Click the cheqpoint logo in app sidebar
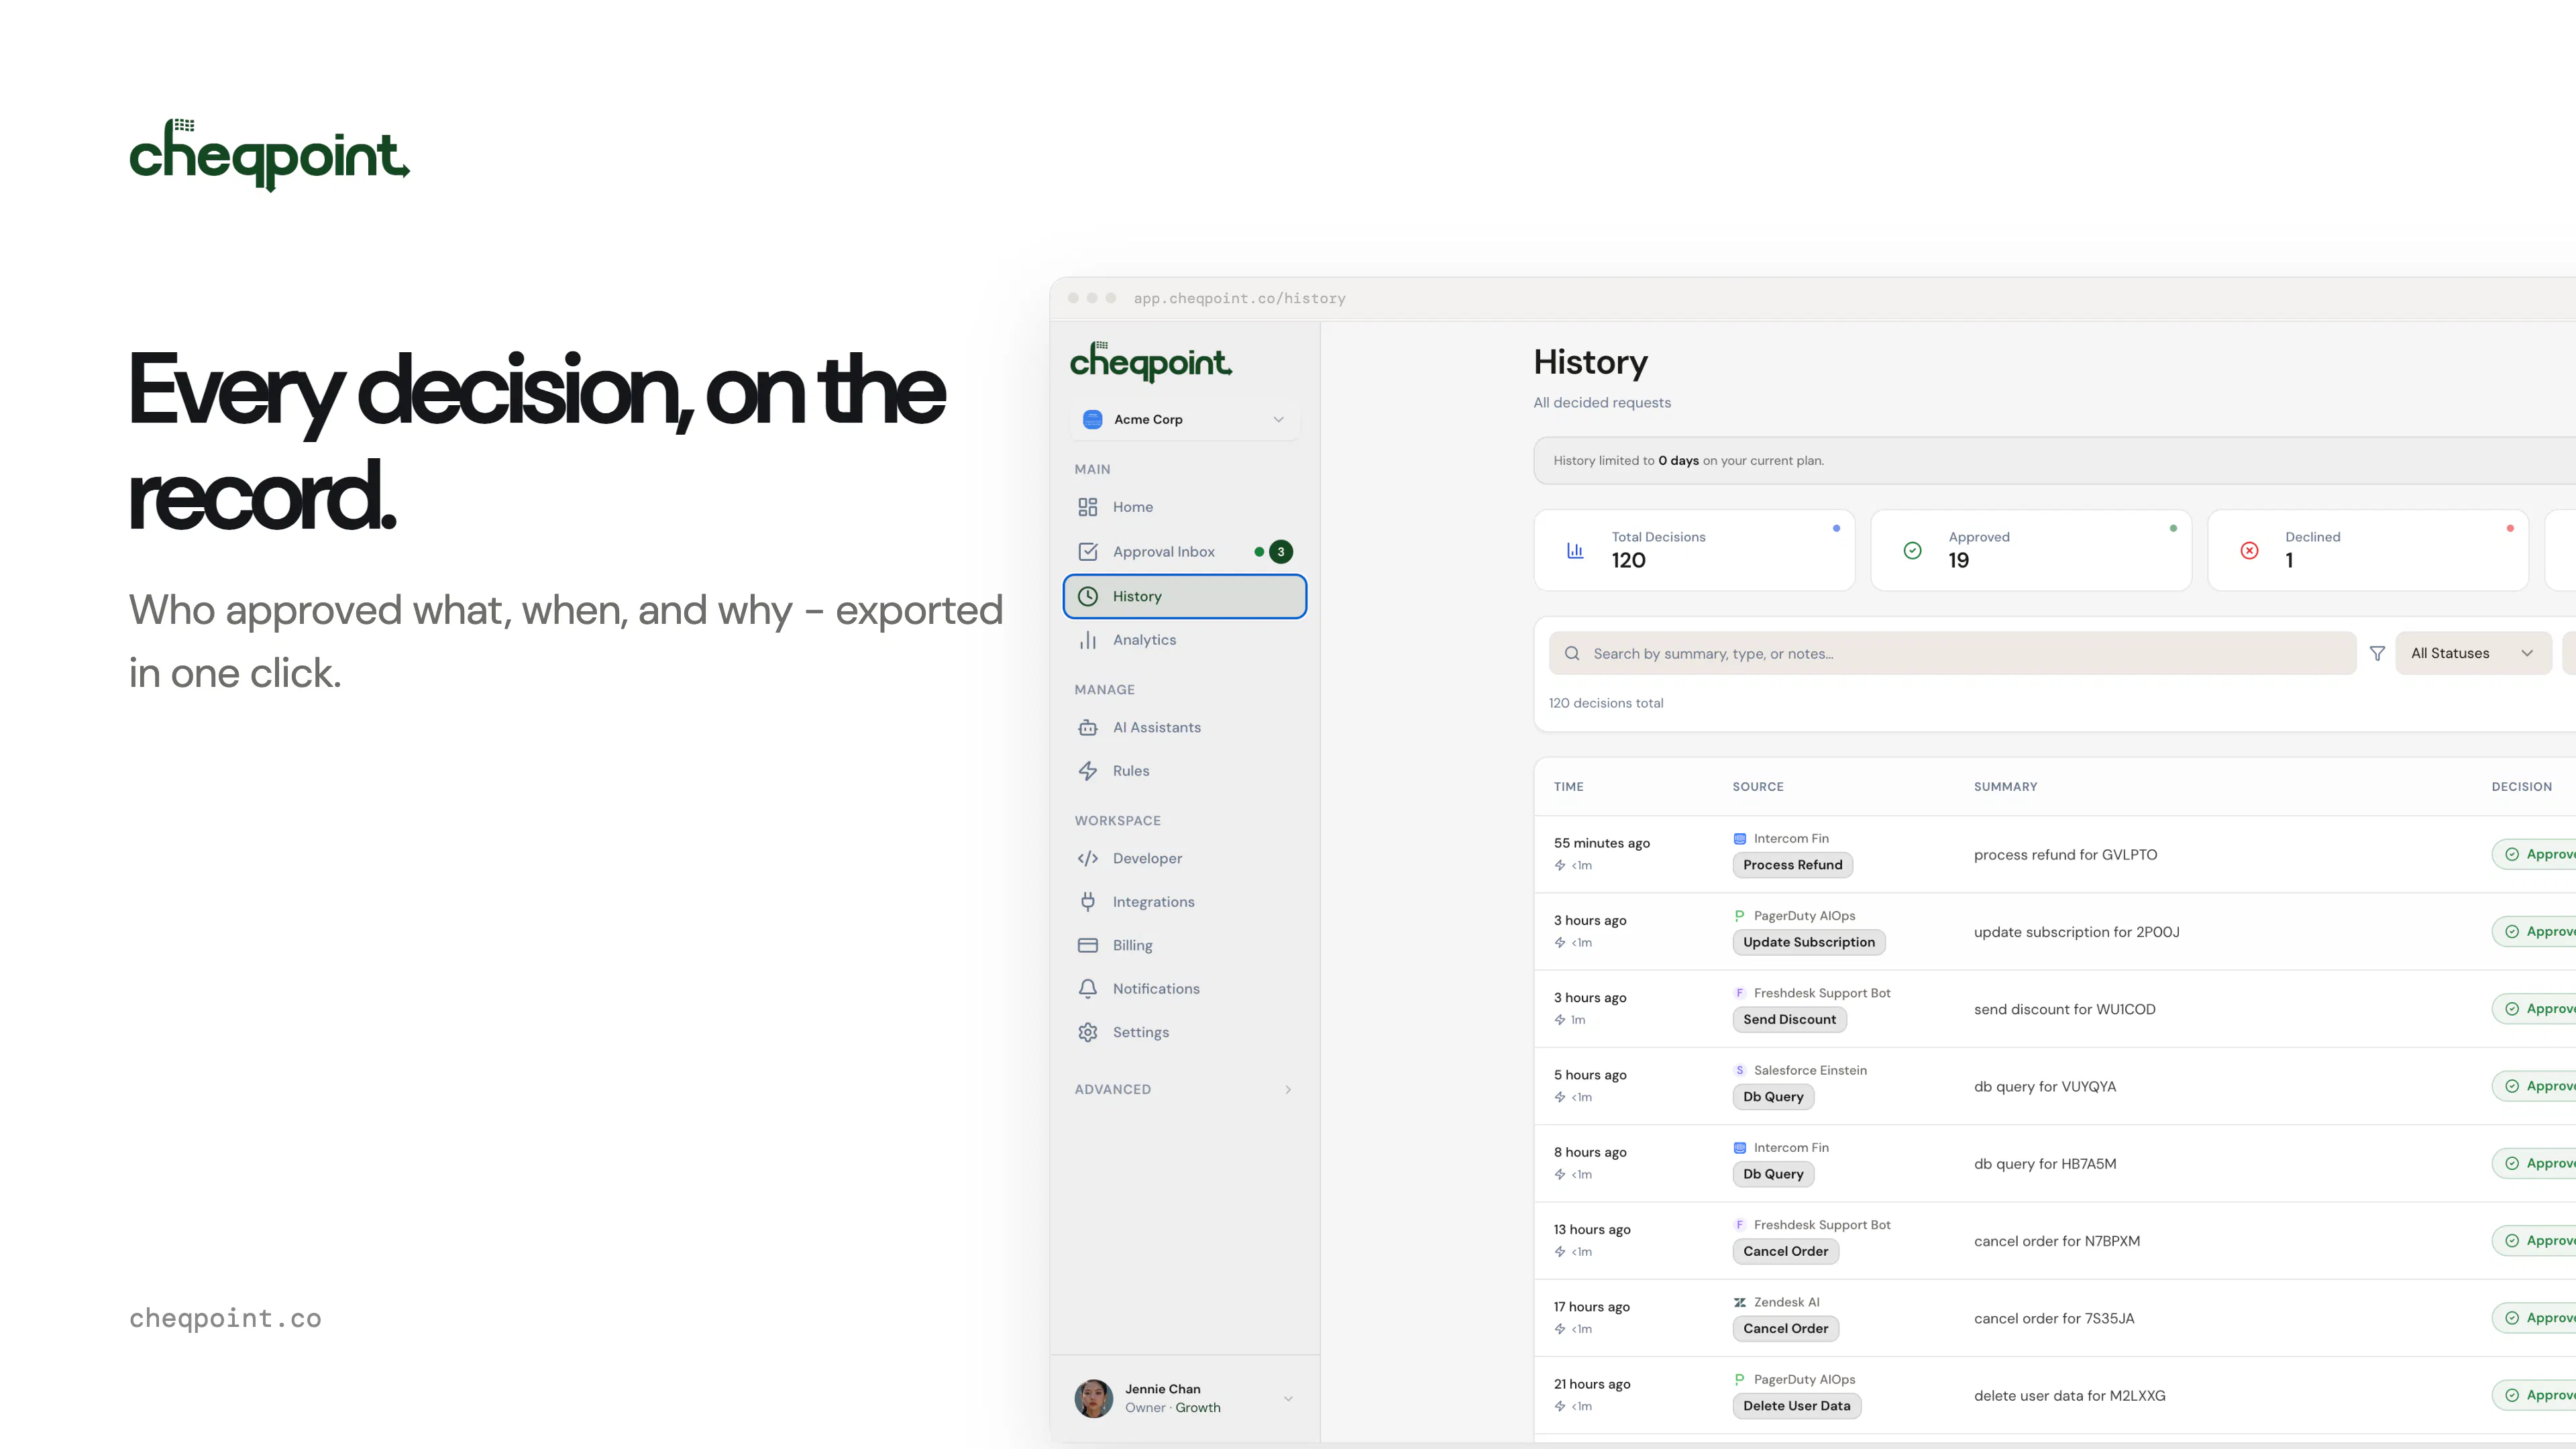2576x1449 pixels. tap(1151, 362)
